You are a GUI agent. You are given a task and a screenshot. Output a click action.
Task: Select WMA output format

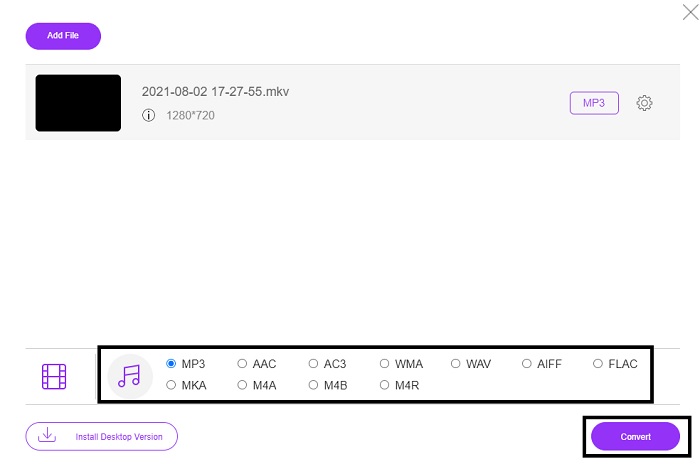pos(385,364)
